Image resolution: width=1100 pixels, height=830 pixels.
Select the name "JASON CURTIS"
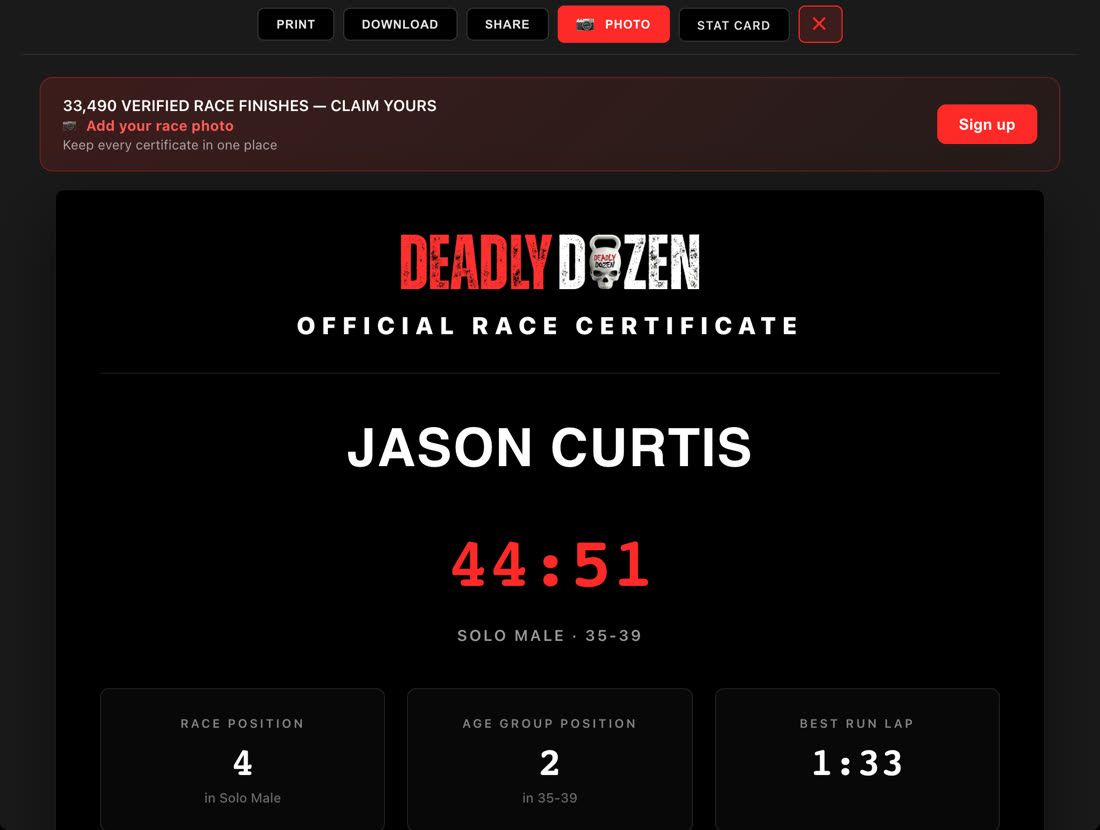click(x=549, y=447)
